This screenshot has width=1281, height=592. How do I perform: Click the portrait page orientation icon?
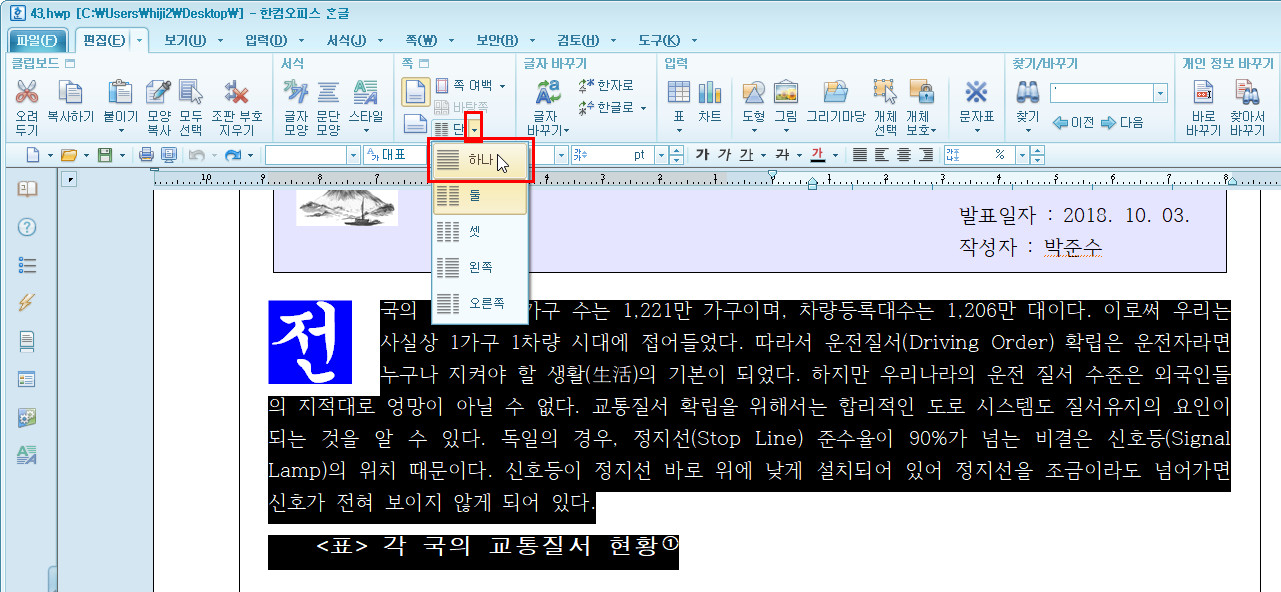(x=415, y=92)
